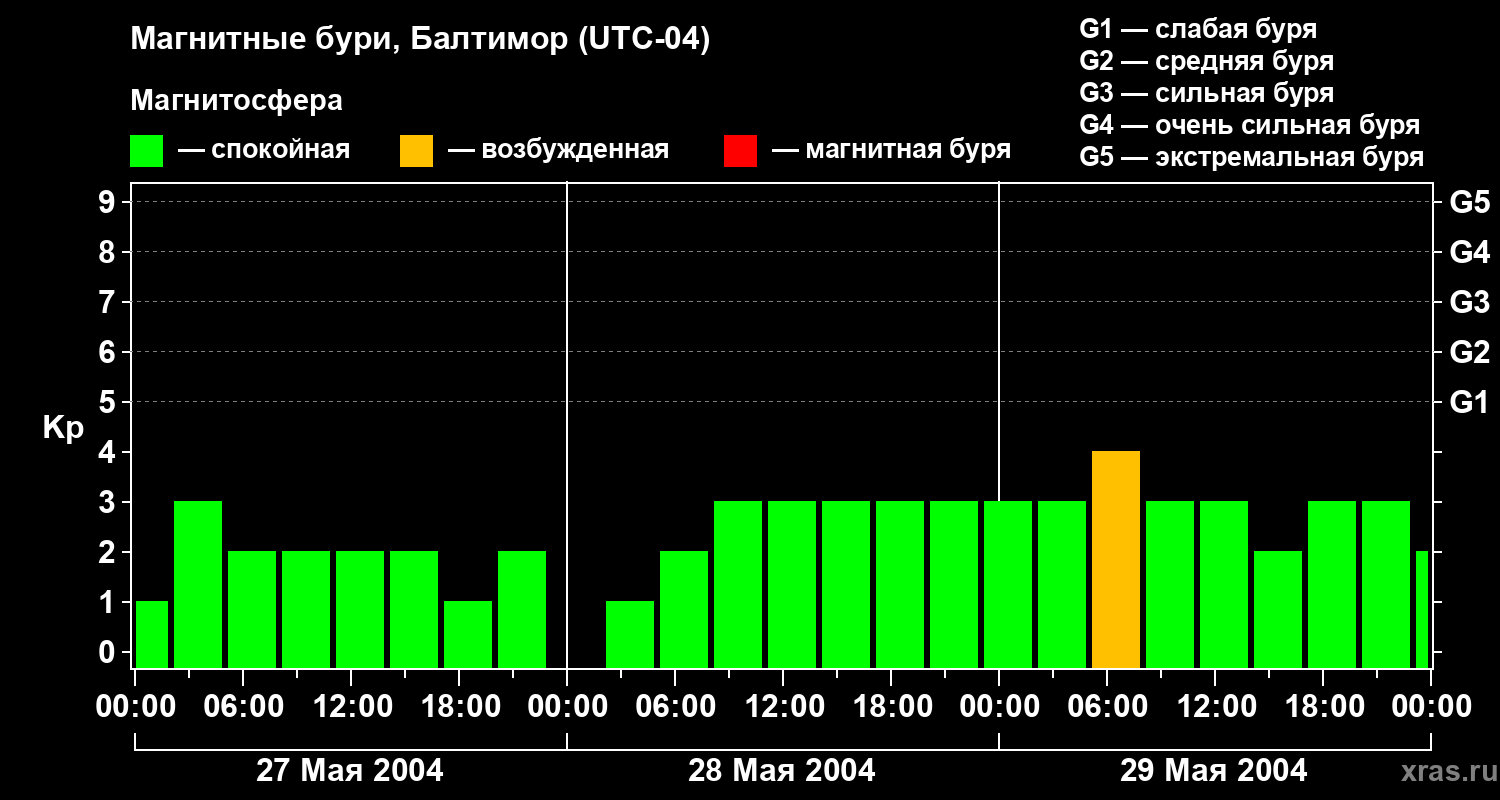Screen dimensions: 1500x800
Task: Click the G1 storm level label
Action: pyautogui.click(x=1469, y=403)
